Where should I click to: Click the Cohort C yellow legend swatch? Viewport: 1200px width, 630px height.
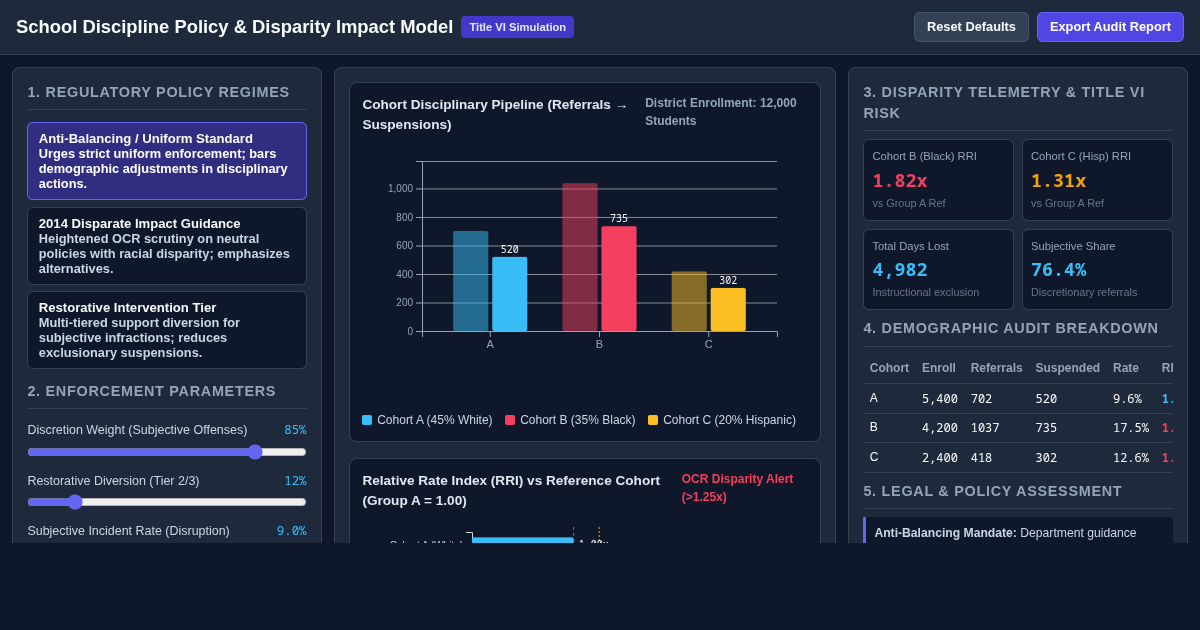coord(653,420)
